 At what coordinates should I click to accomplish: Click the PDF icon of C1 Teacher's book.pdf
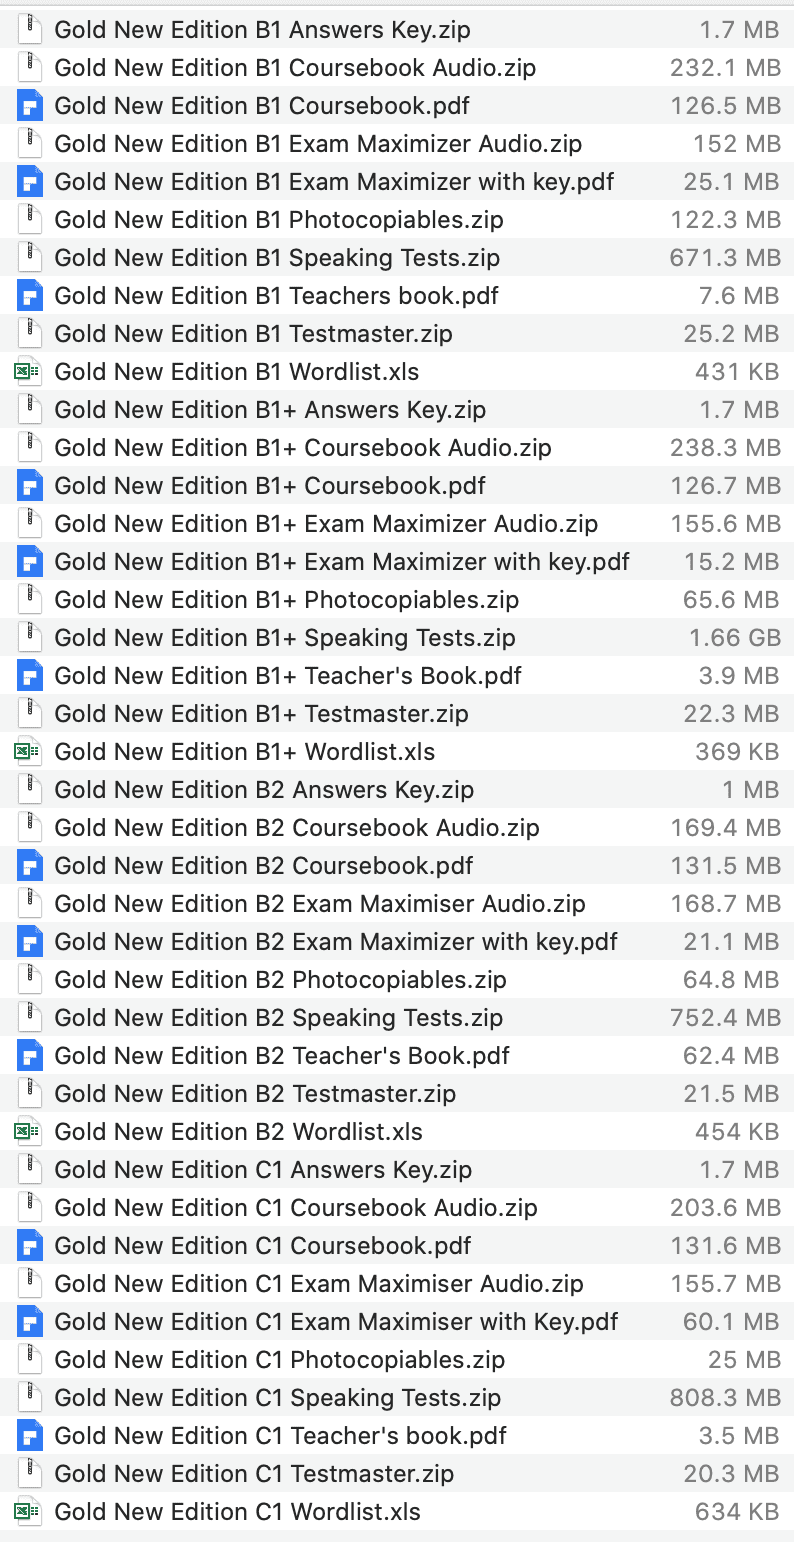[30, 1436]
